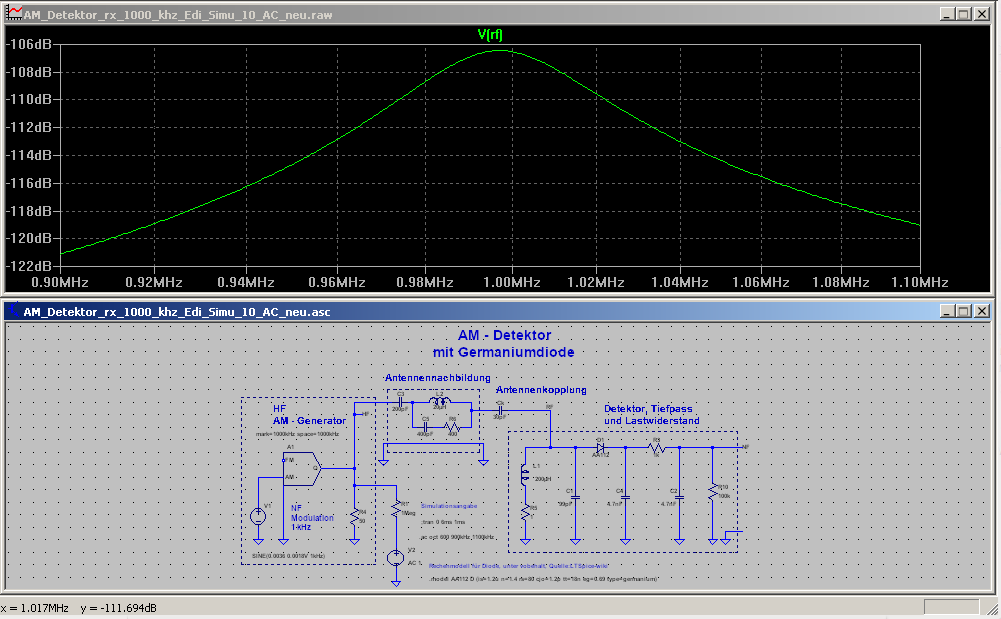
Task: Click the '1.00MHz' horizontal axis label
Action: coord(512,282)
